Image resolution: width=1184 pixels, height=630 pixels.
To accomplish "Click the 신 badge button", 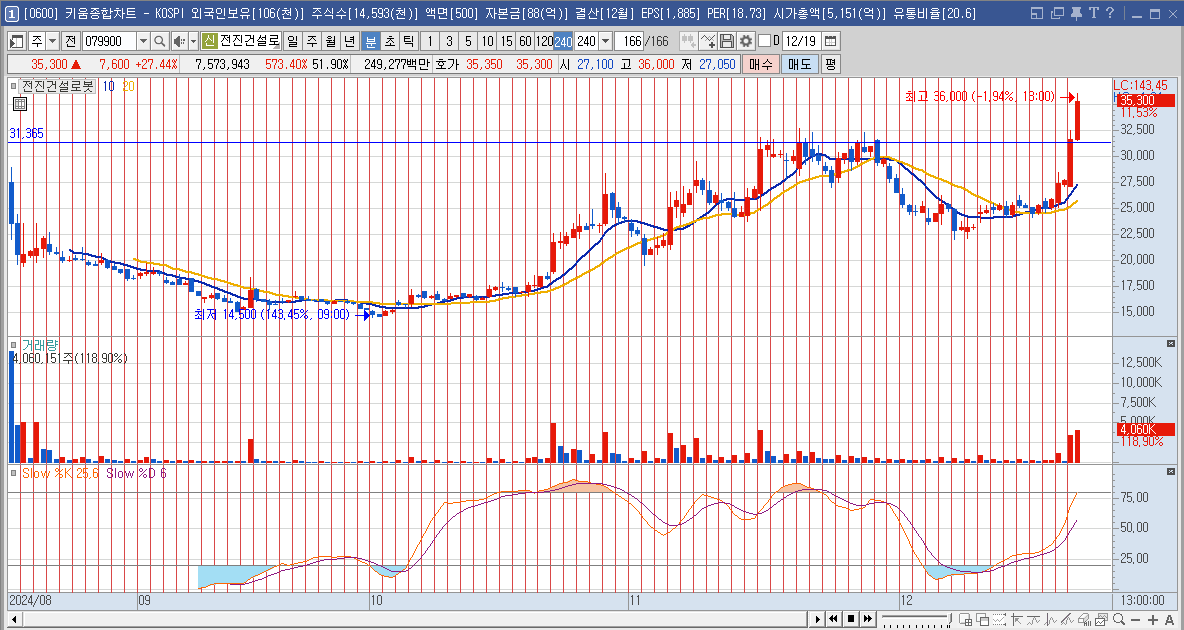I will (x=210, y=42).
